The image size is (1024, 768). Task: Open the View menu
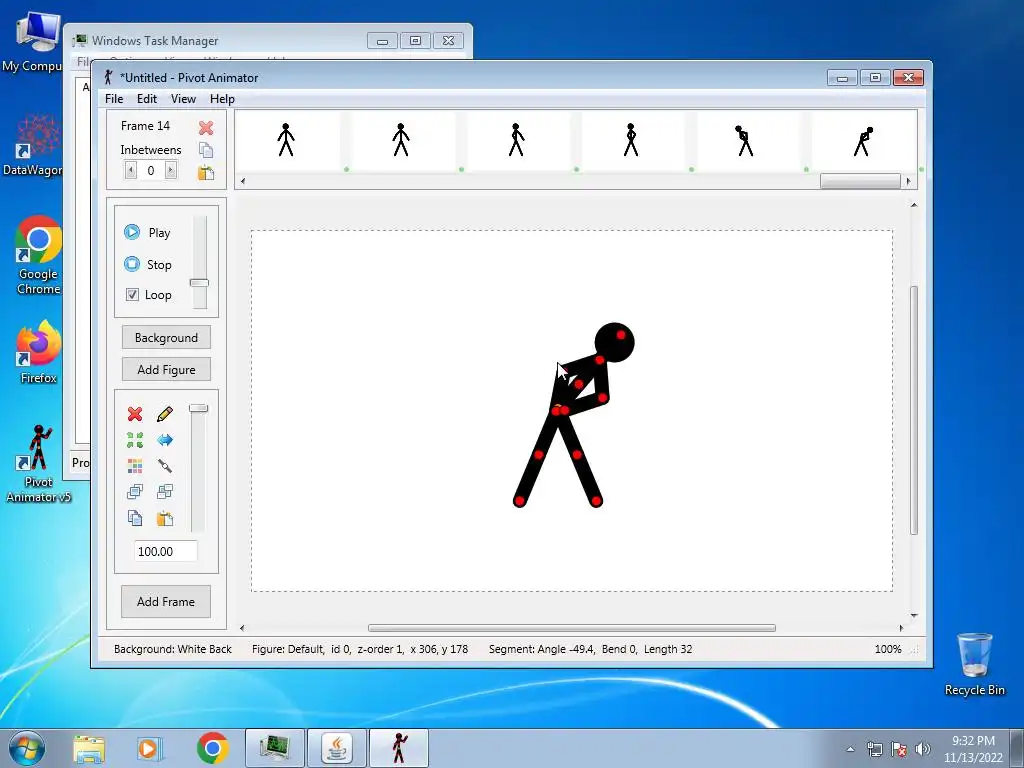click(x=184, y=99)
